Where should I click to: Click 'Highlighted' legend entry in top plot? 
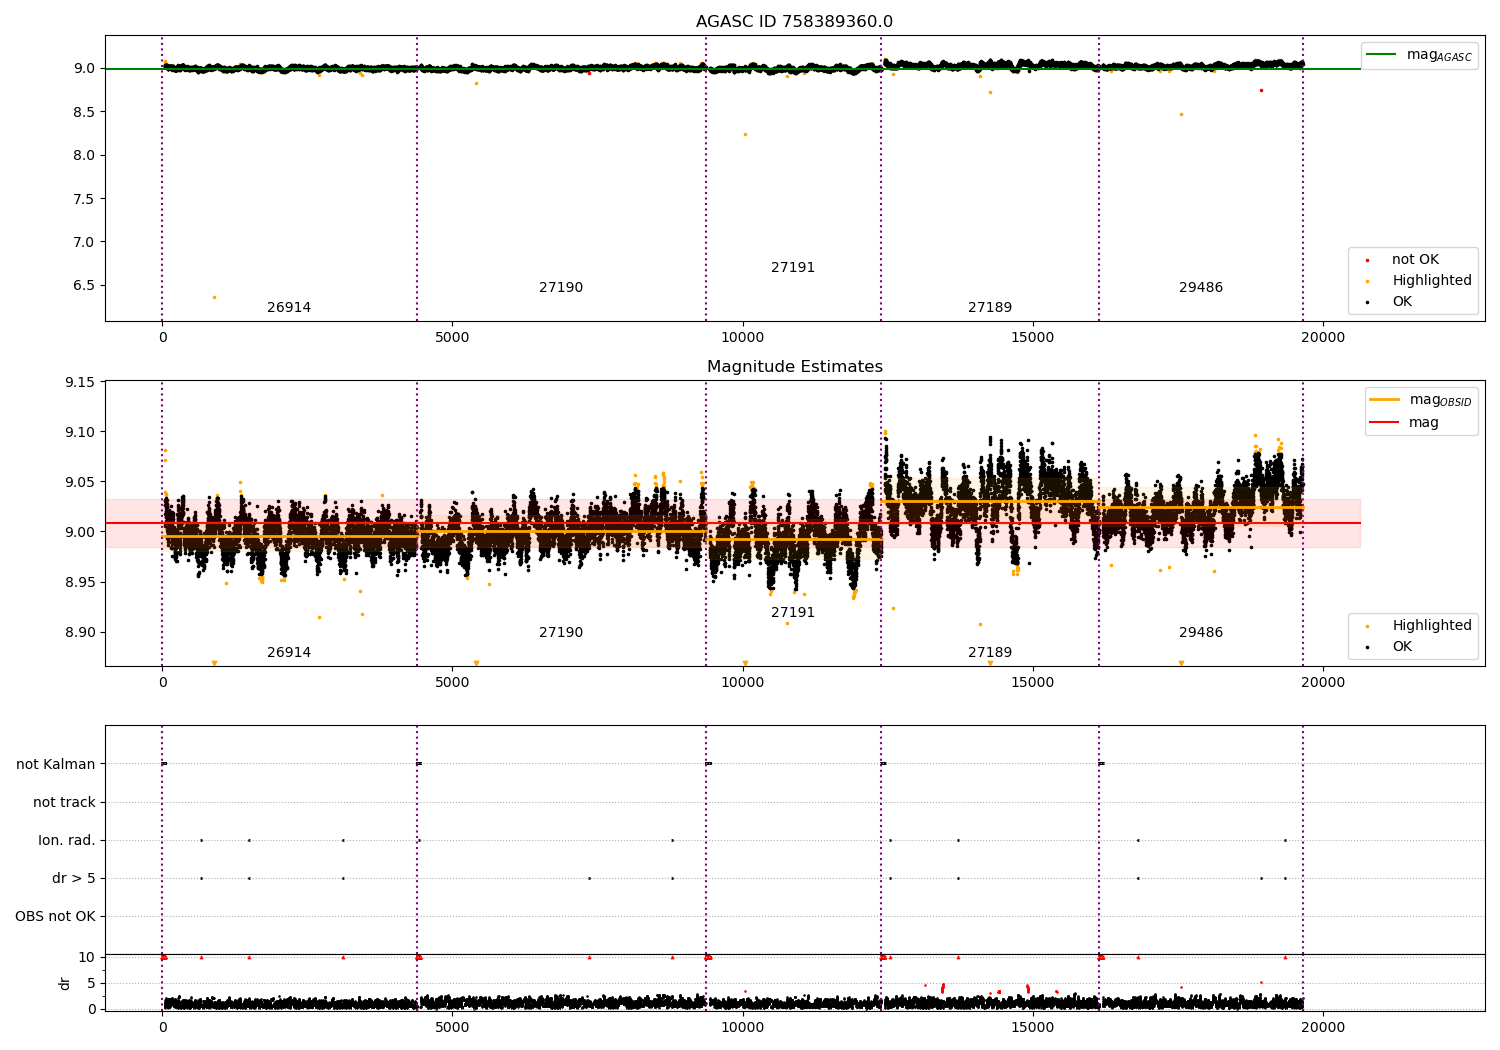1420,281
